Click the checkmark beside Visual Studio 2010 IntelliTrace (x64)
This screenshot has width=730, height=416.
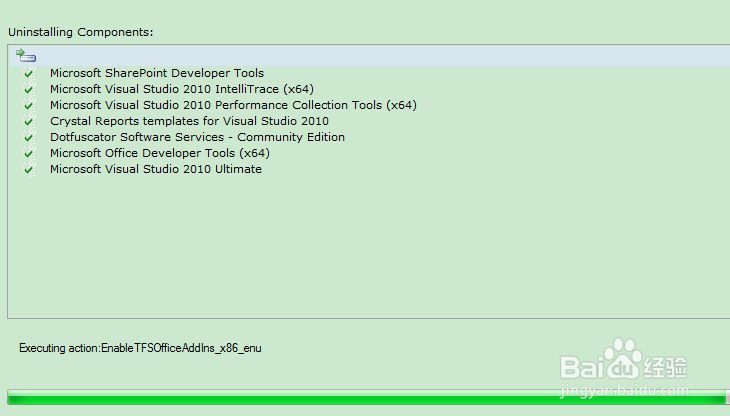click(x=29, y=89)
